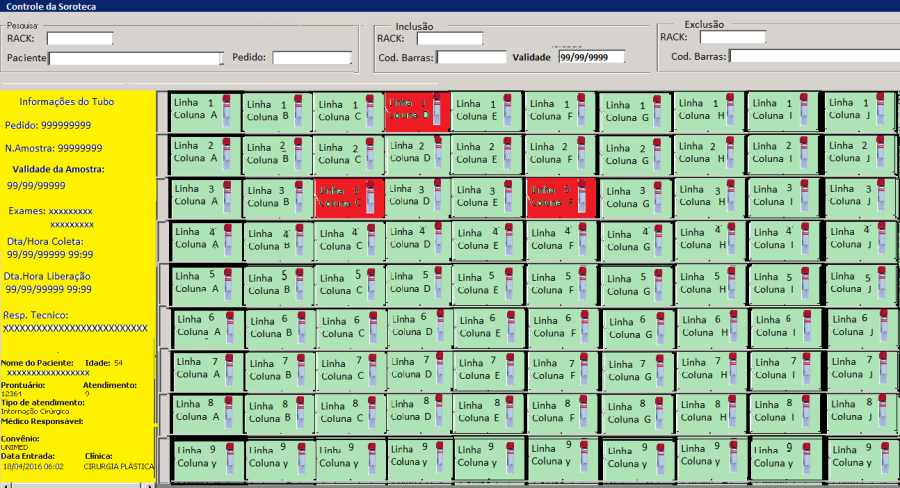Click the tube icon in Linha 7 Coluna D
This screenshot has height=488, width=900.
tap(440, 369)
